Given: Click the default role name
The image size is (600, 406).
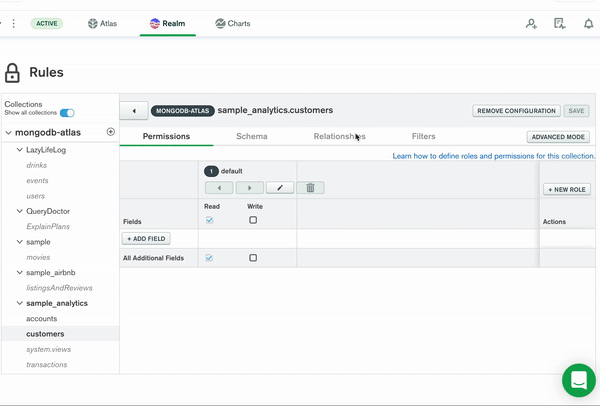Looking at the screenshot, I should 232,171.
